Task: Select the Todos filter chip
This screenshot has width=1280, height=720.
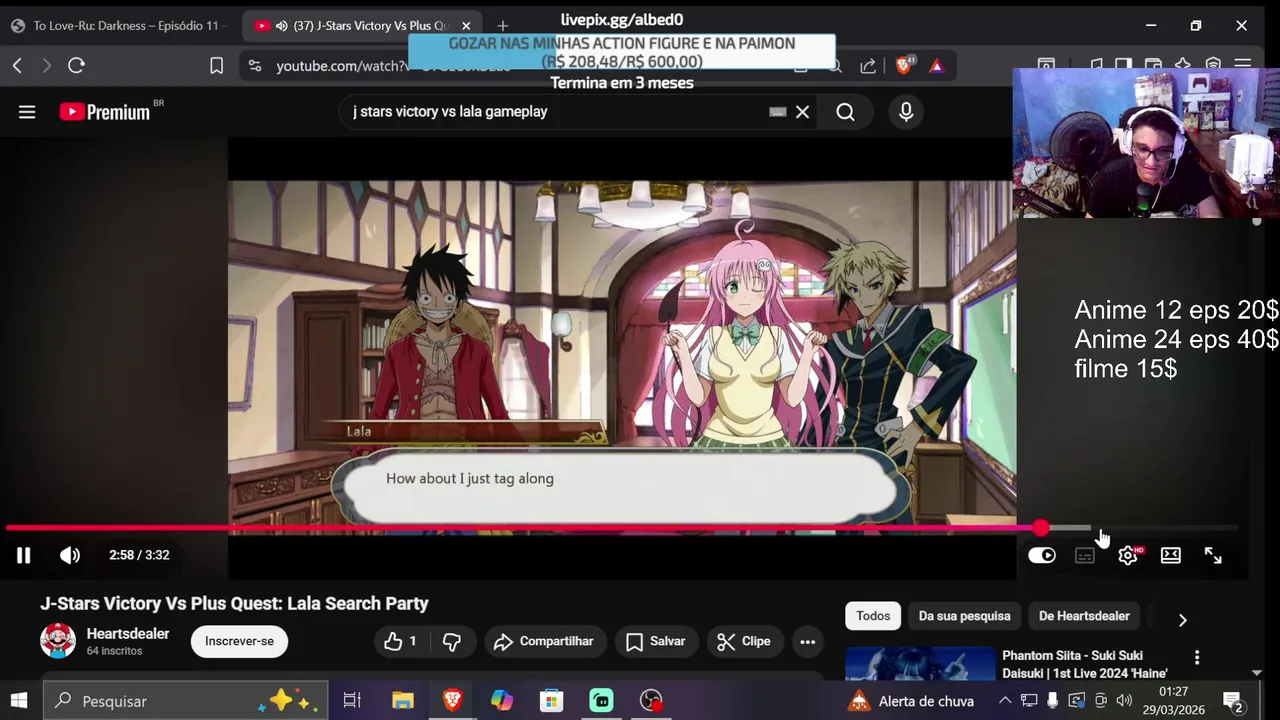Action: coord(873,616)
